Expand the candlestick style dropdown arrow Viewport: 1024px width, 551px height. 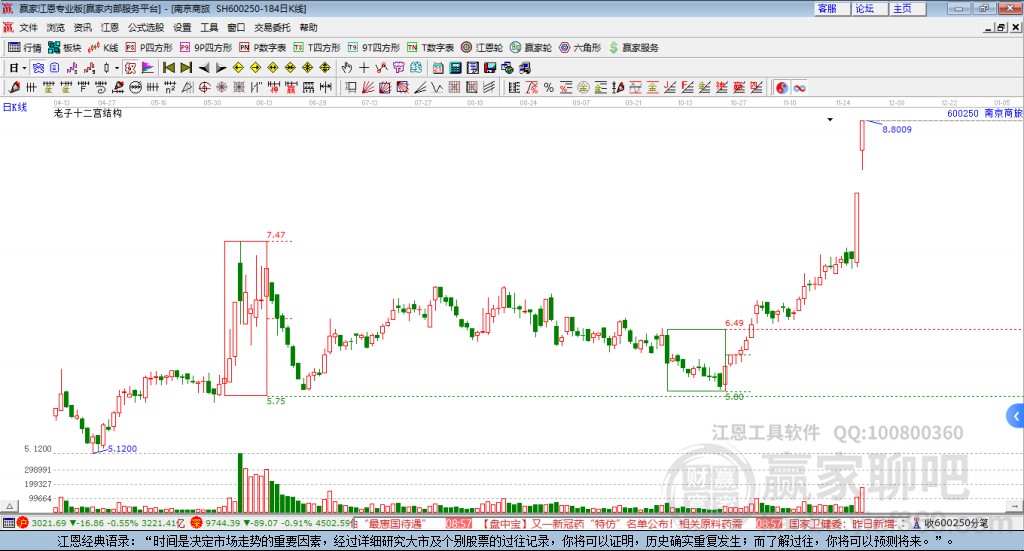coord(117,68)
